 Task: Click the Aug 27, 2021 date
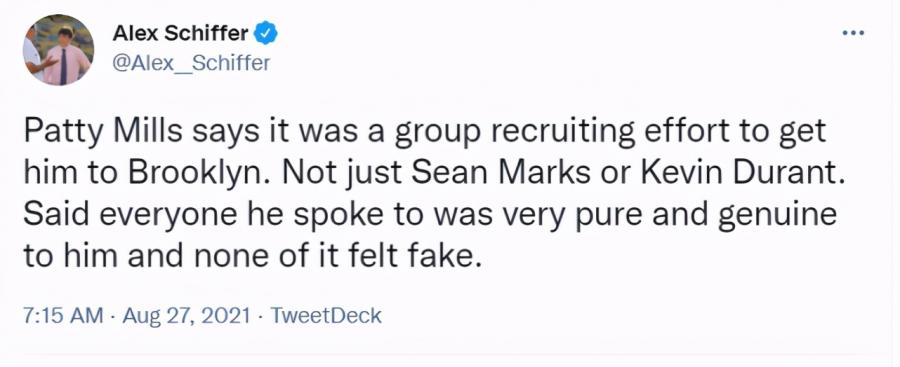(186, 315)
